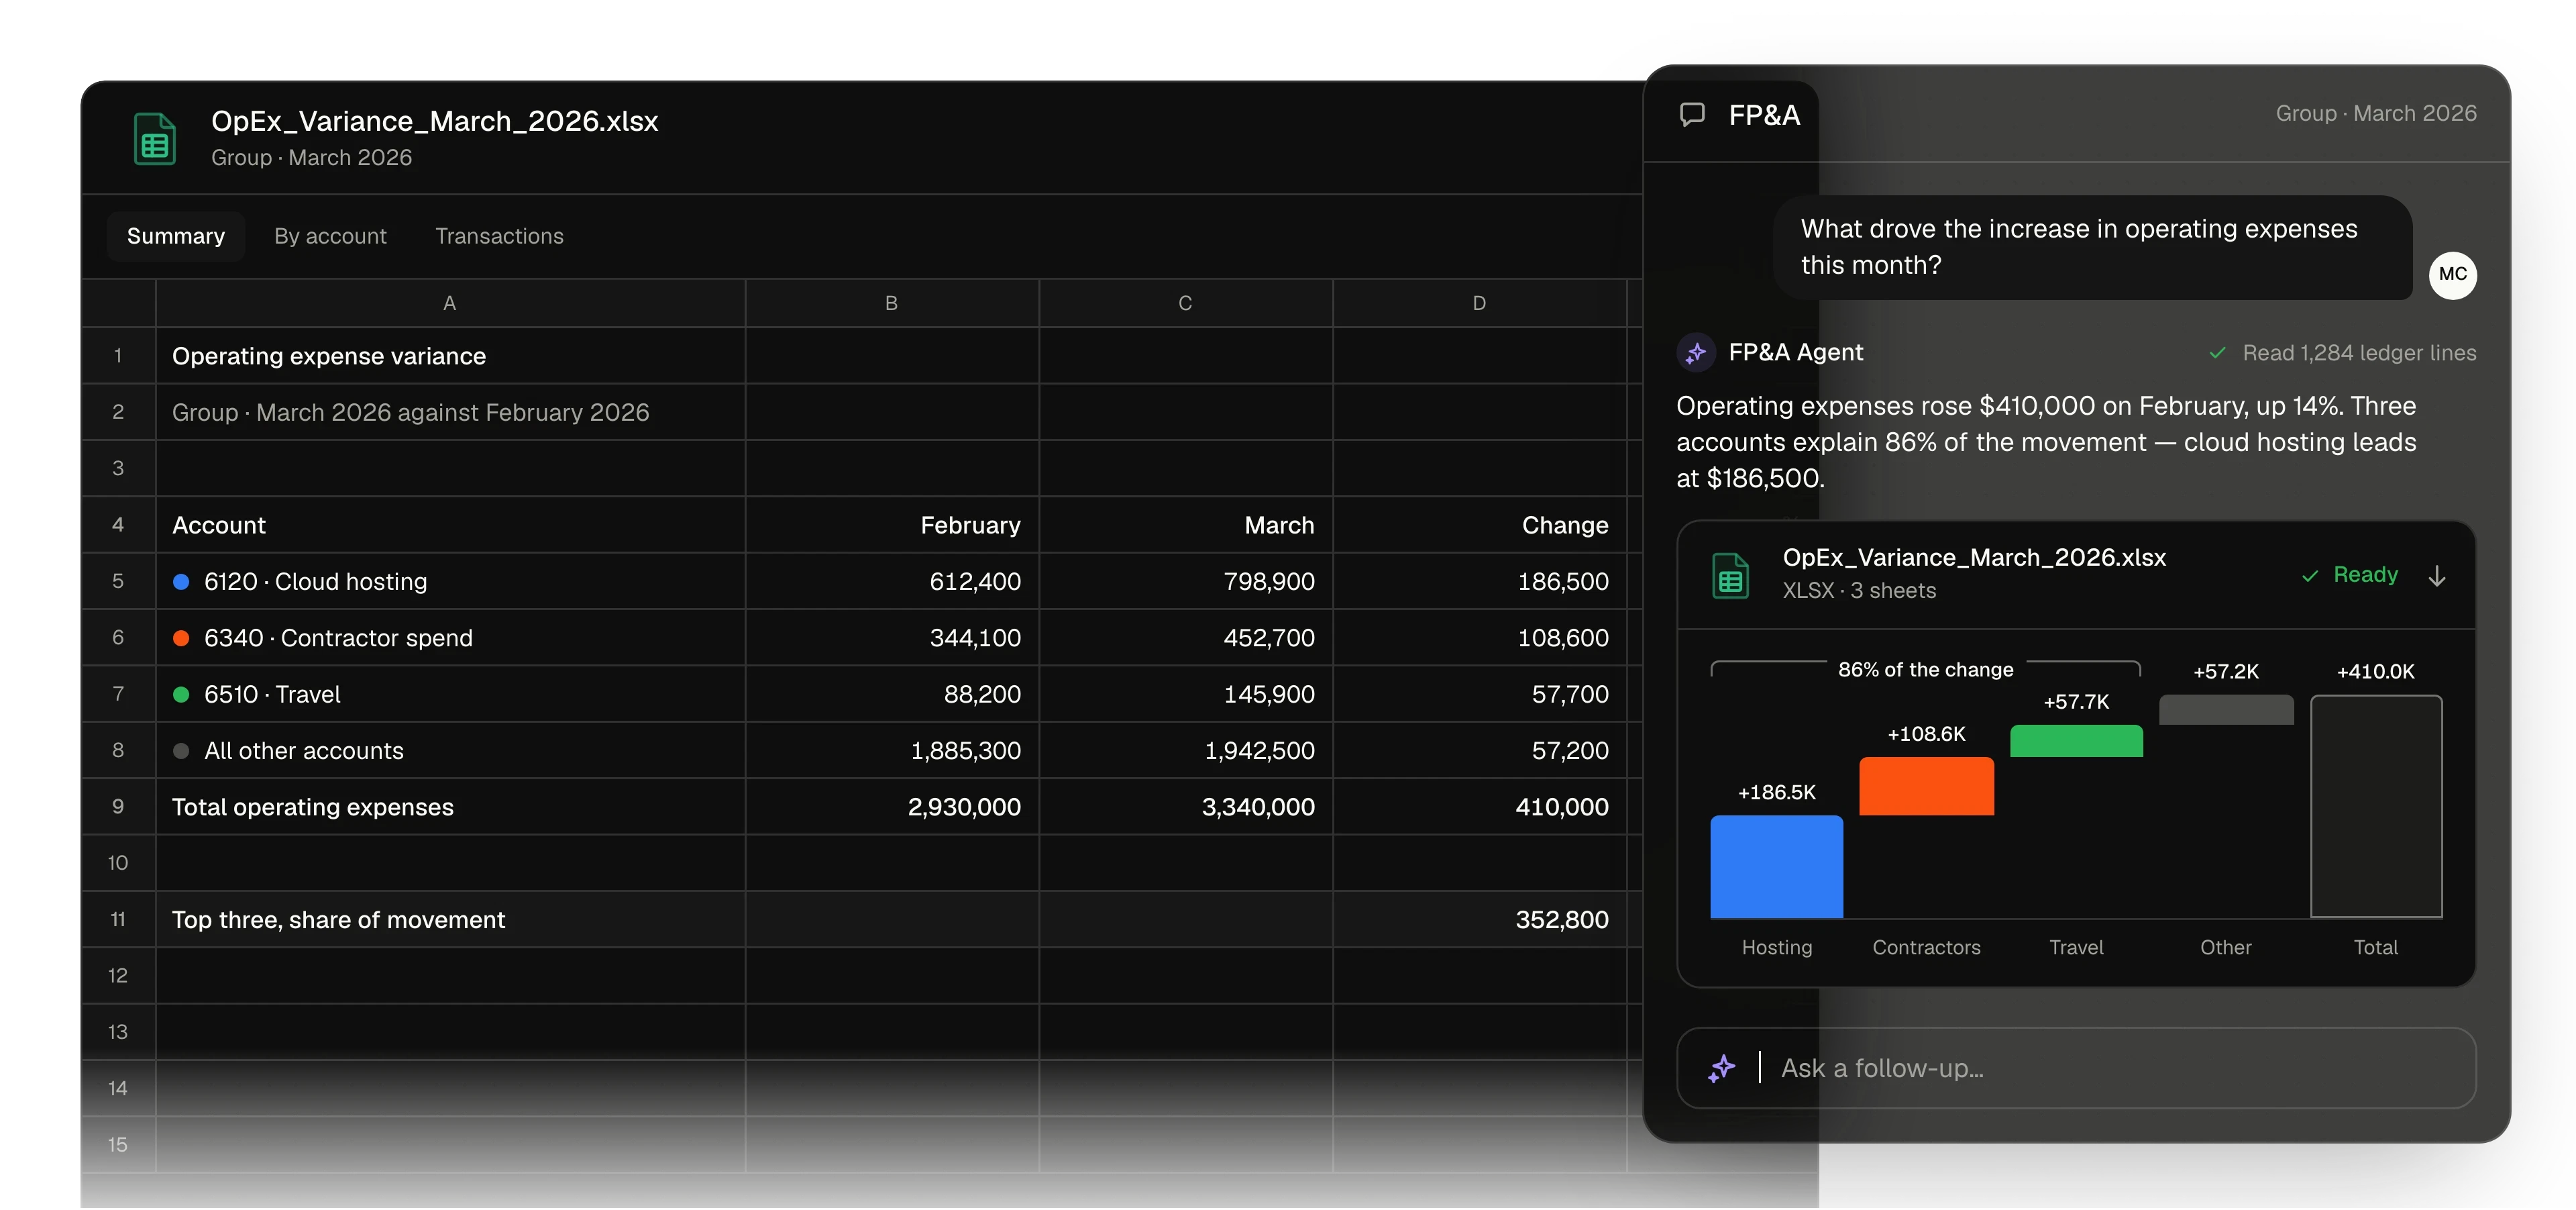The height and width of the screenshot is (1210, 2576).
Task: Select row 5 header
Action: point(118,581)
